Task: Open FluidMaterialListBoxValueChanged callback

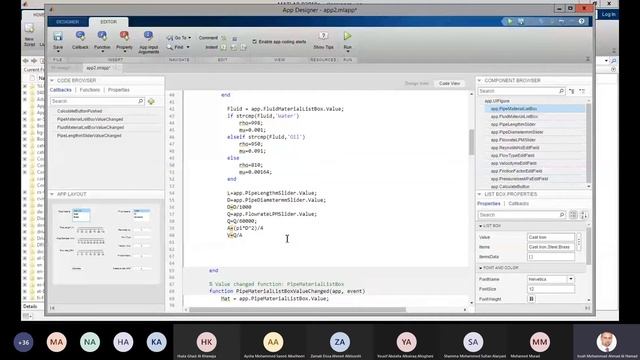Action: coord(90,127)
